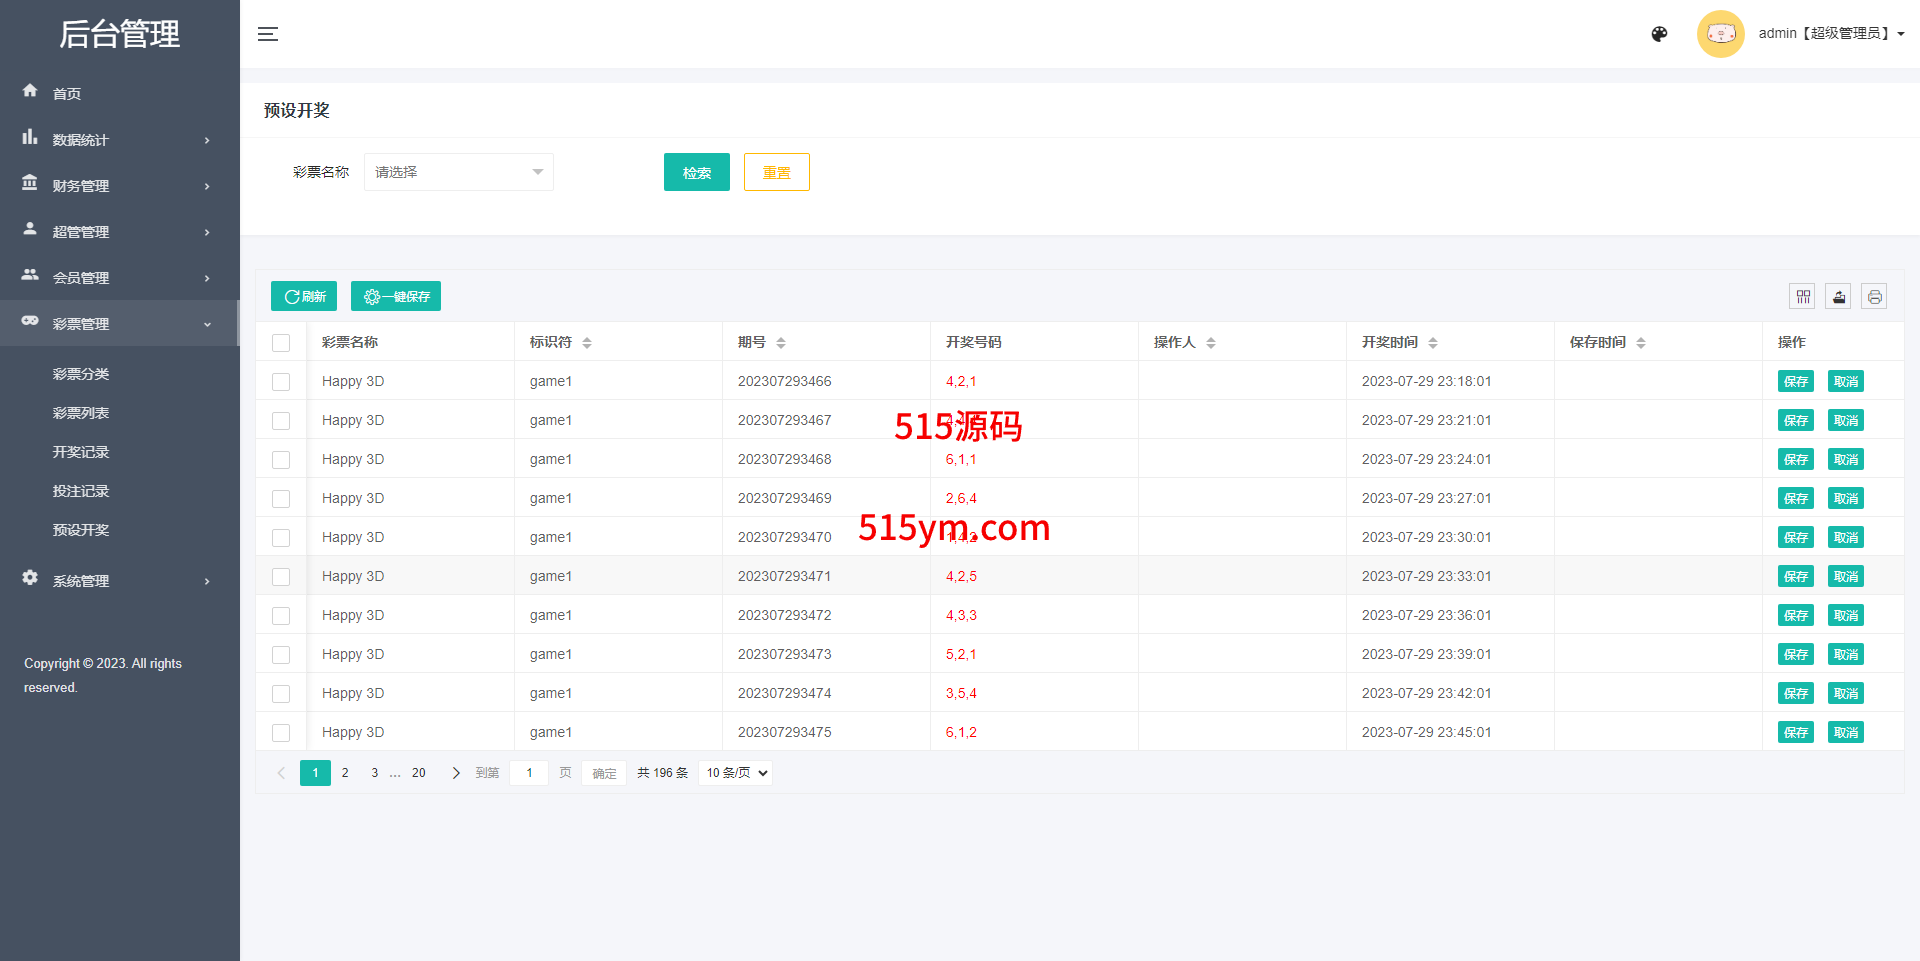Sort by 开奖时间 column arrows
This screenshot has height=961, width=1920.
pyautogui.click(x=1433, y=343)
